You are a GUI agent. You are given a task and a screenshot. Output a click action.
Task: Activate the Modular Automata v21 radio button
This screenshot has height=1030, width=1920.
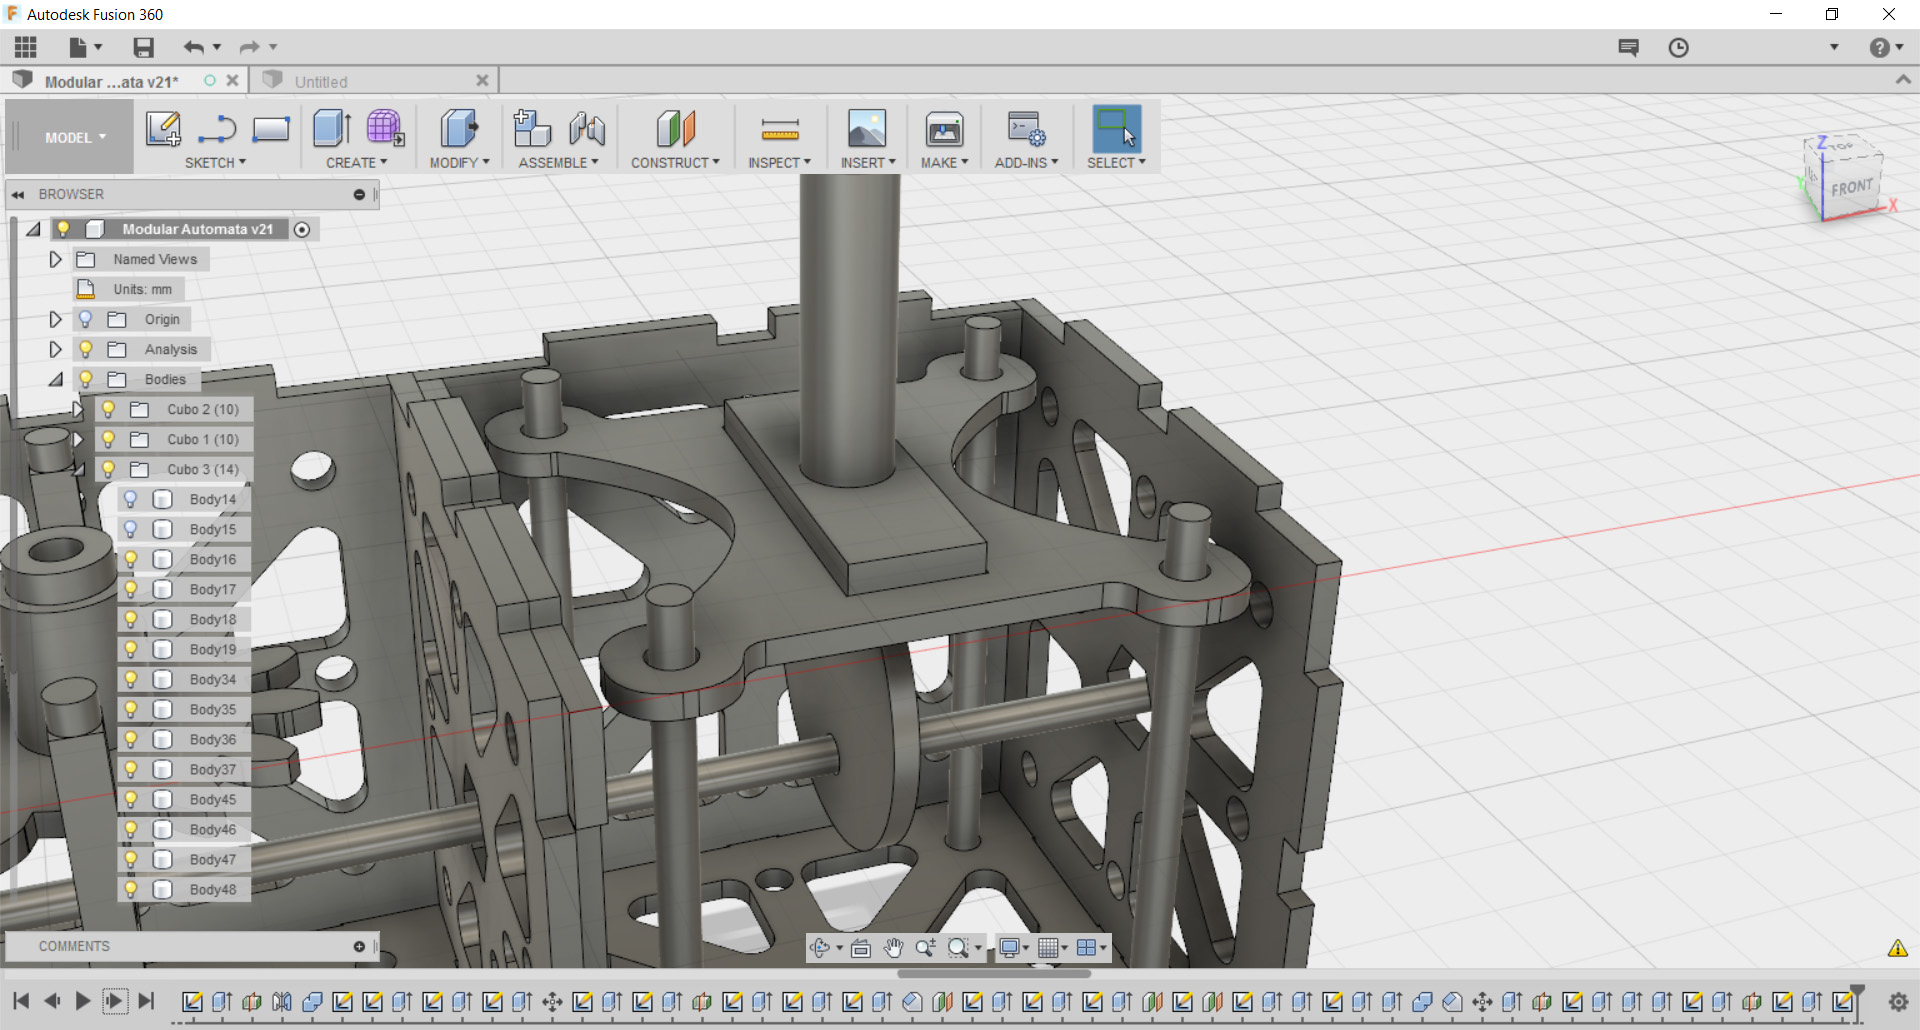302,229
